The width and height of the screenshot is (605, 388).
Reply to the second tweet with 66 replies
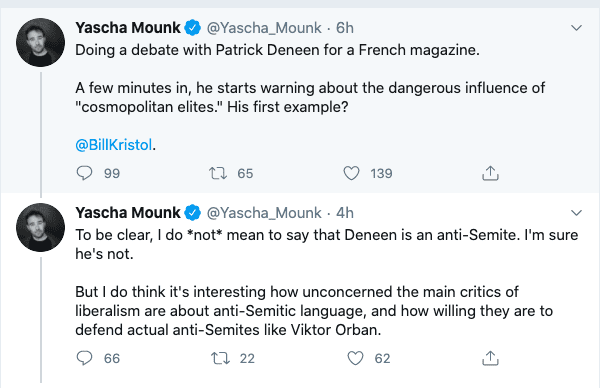(x=84, y=358)
